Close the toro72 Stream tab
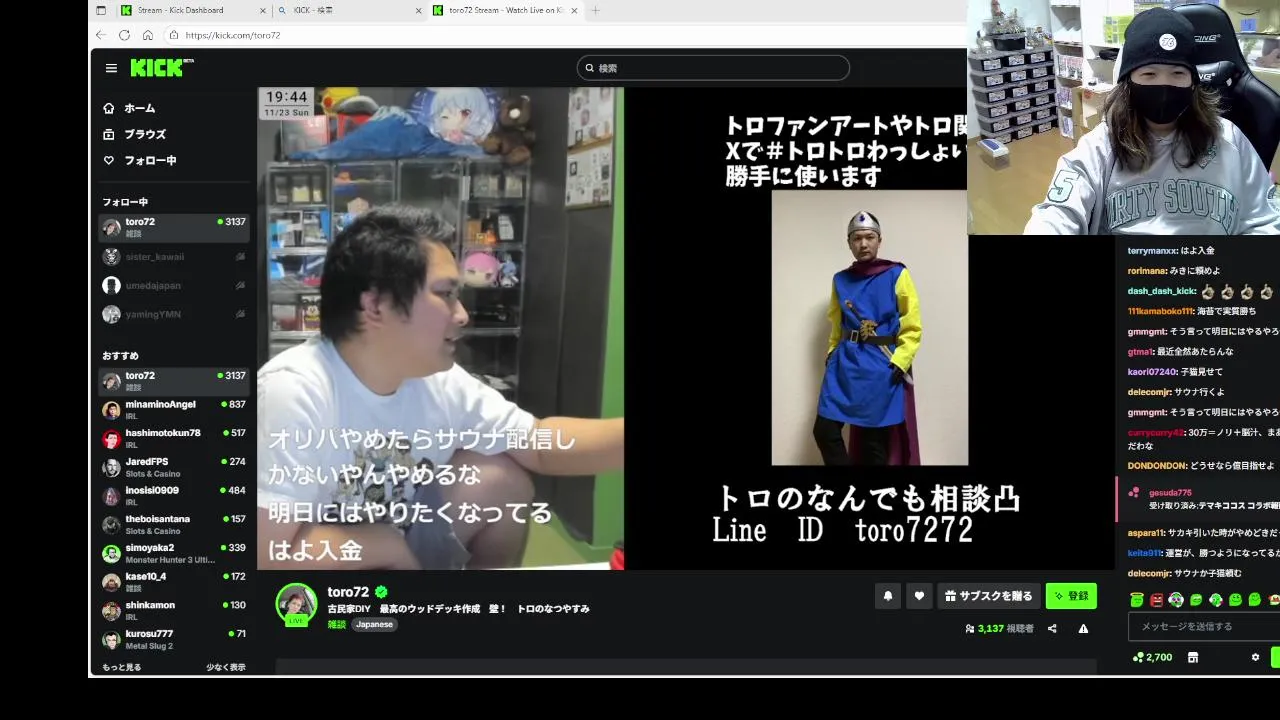Screen dimensions: 1280x720 pos(574,10)
